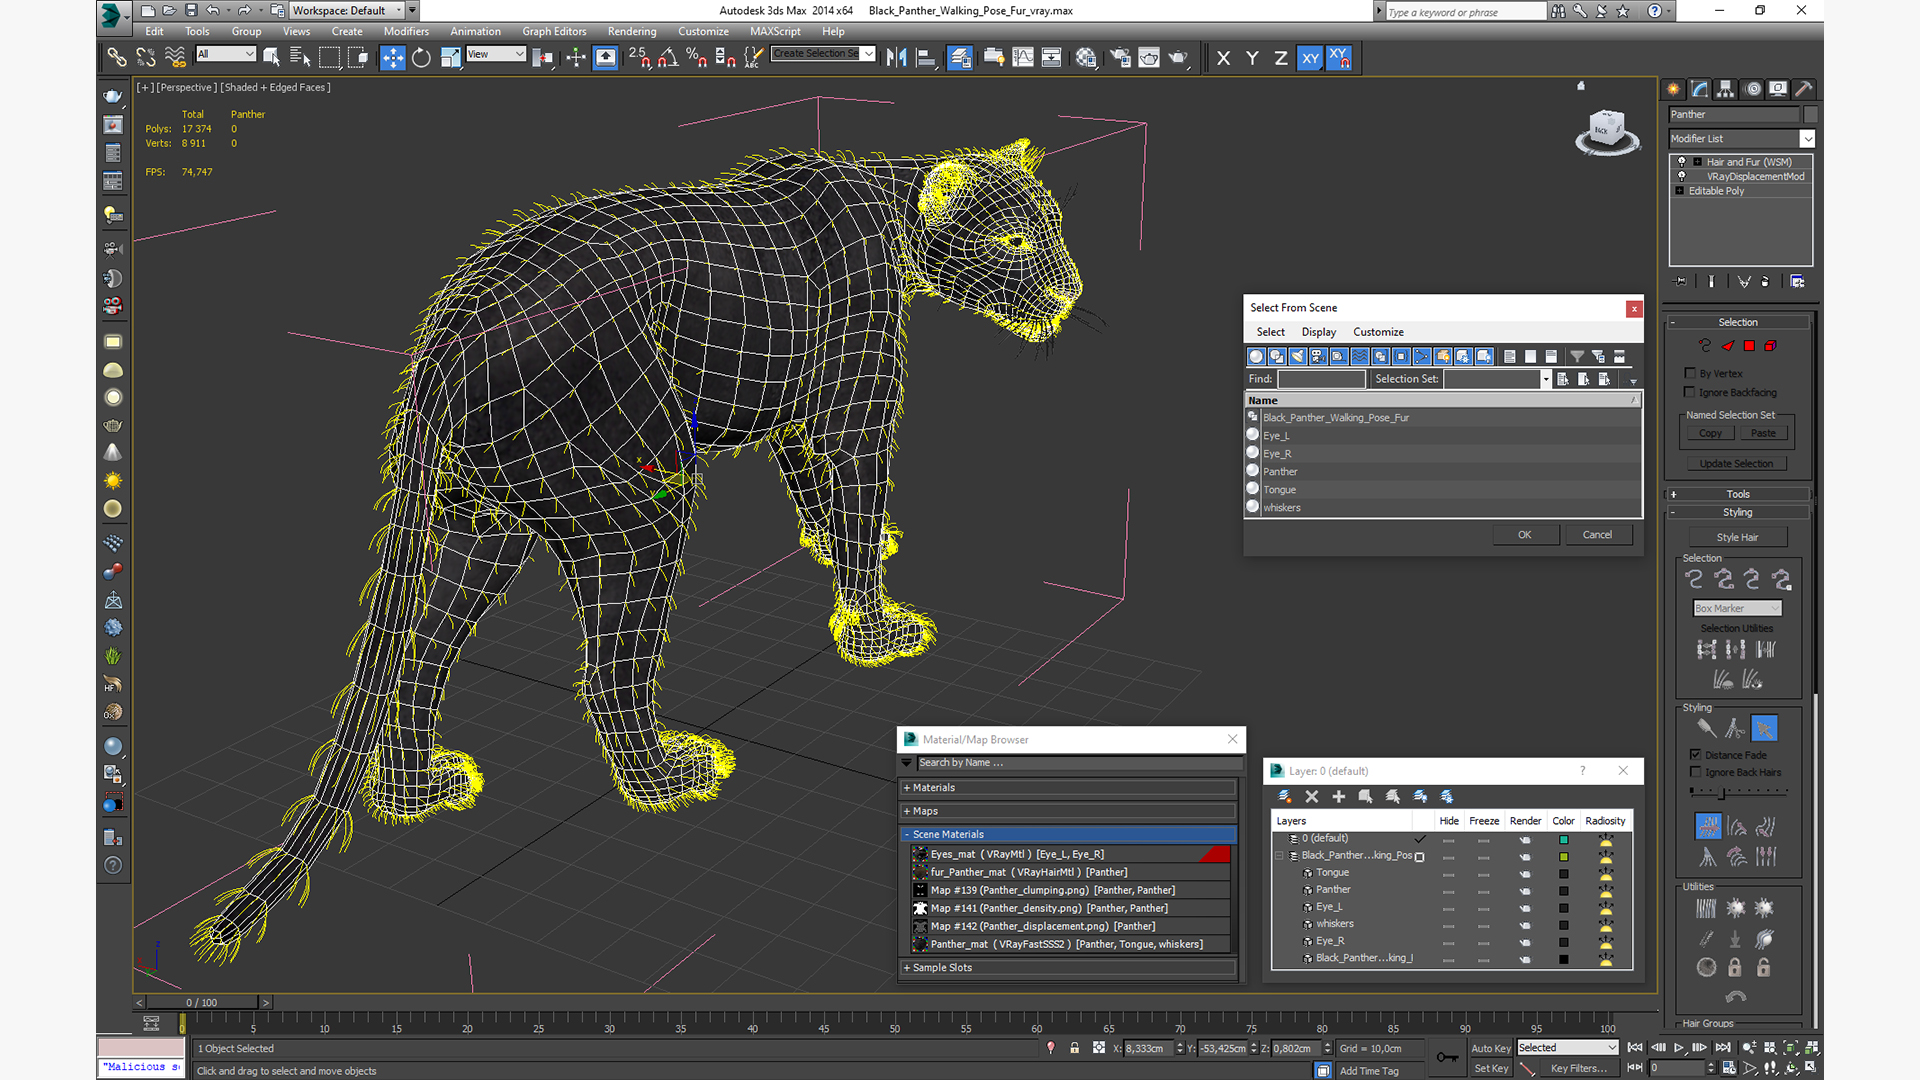Open the MAXScript menu
This screenshot has width=1920, height=1080.
(x=775, y=31)
